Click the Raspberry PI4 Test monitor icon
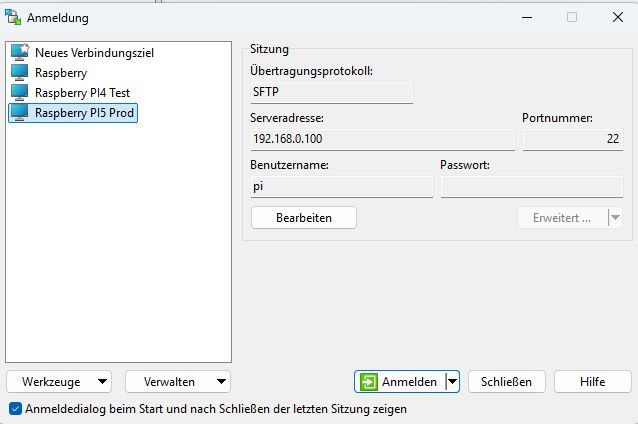This screenshot has width=638, height=424. point(20,92)
